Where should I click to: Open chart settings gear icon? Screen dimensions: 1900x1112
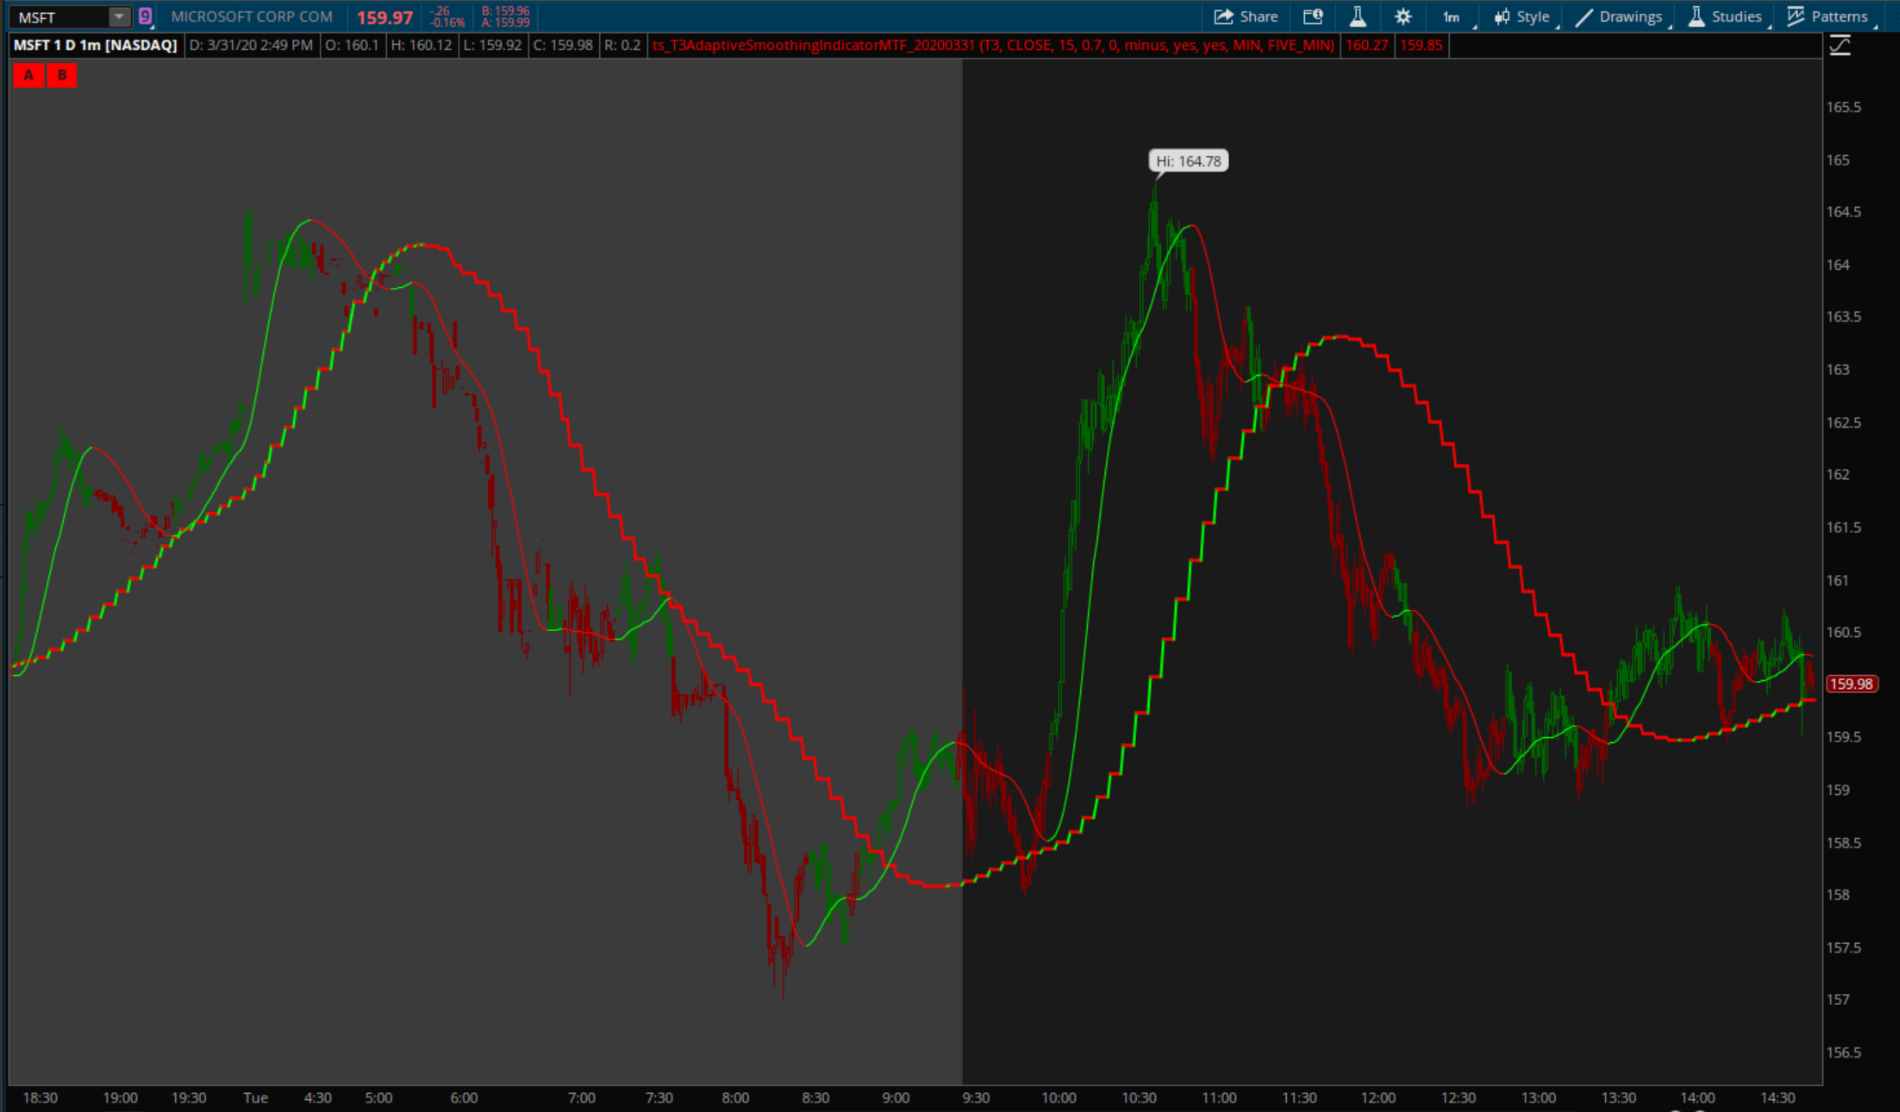[1403, 17]
